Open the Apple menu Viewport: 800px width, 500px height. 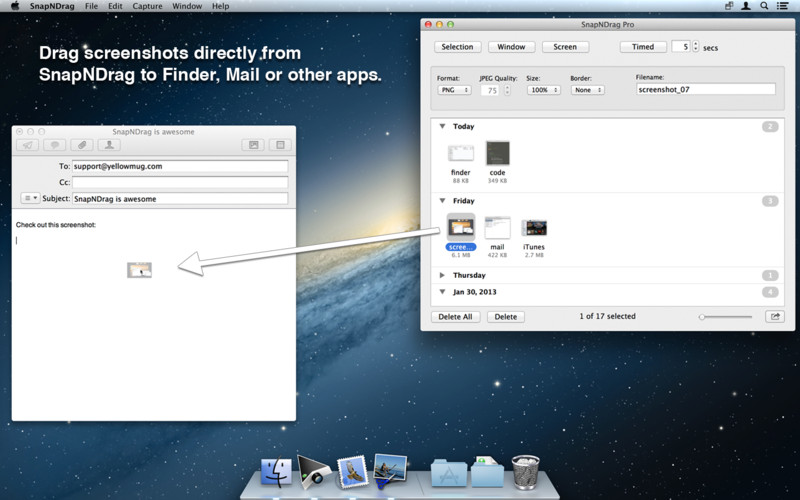tap(15, 6)
